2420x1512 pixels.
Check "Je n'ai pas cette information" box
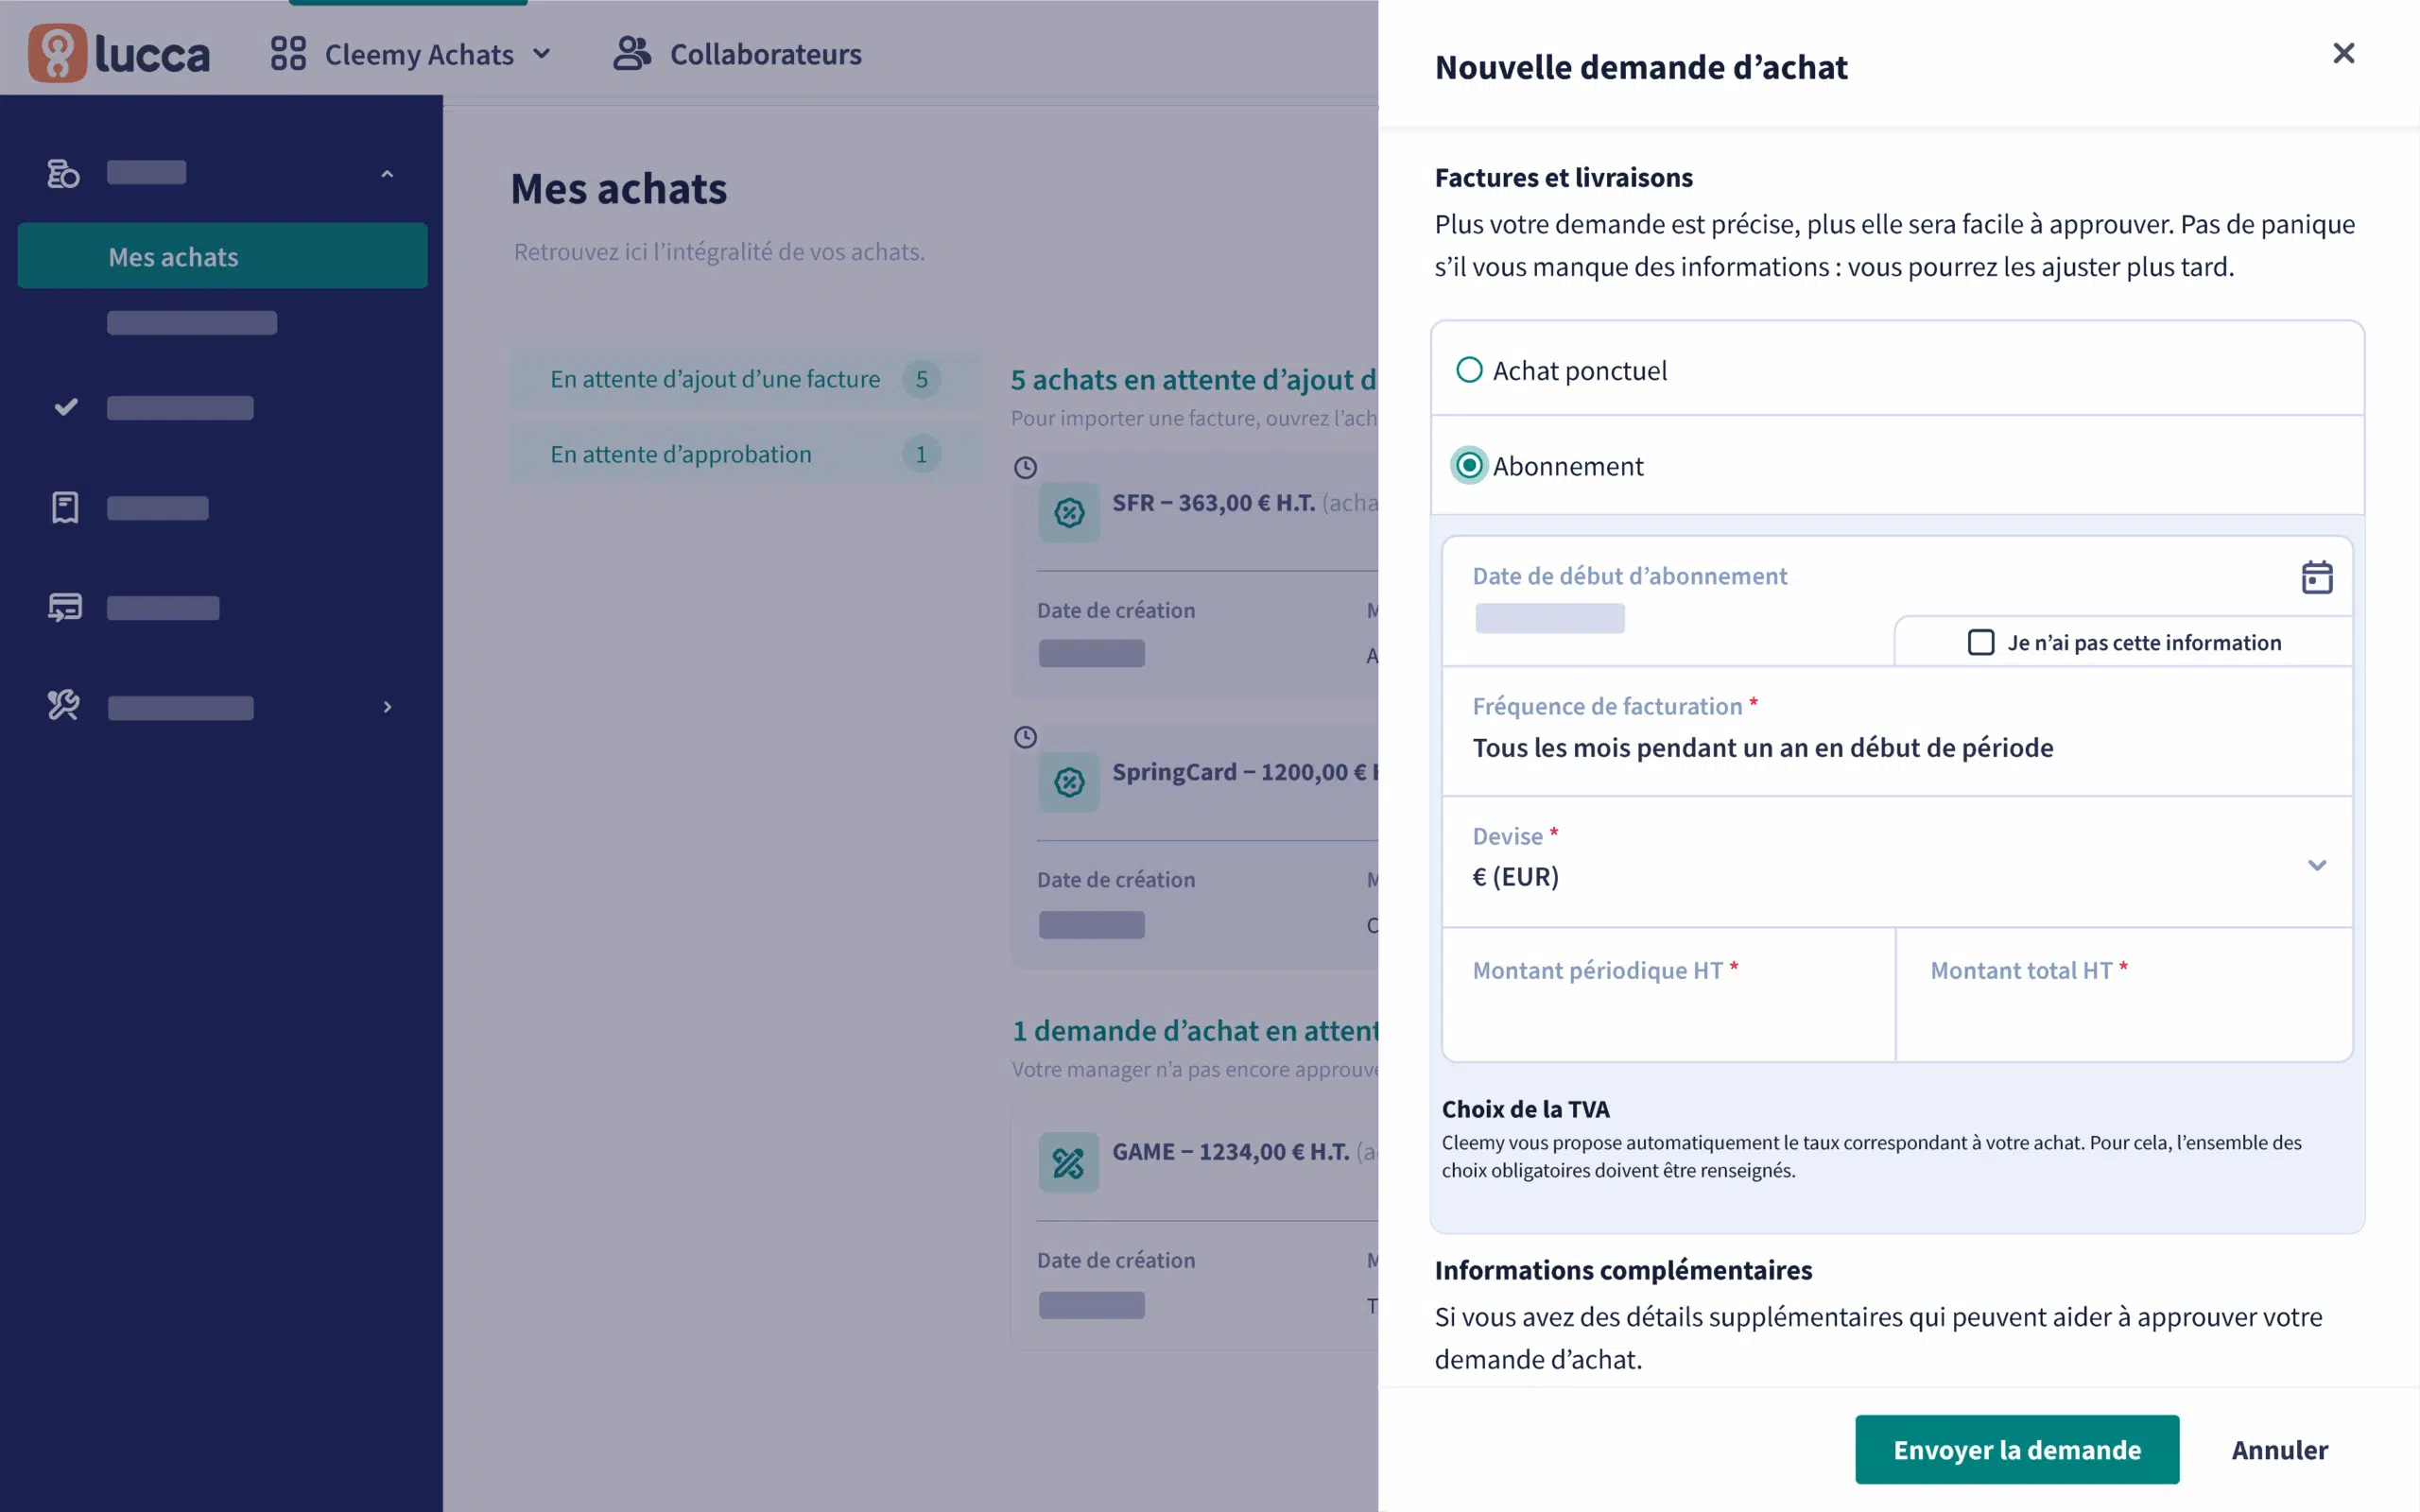click(x=1981, y=642)
